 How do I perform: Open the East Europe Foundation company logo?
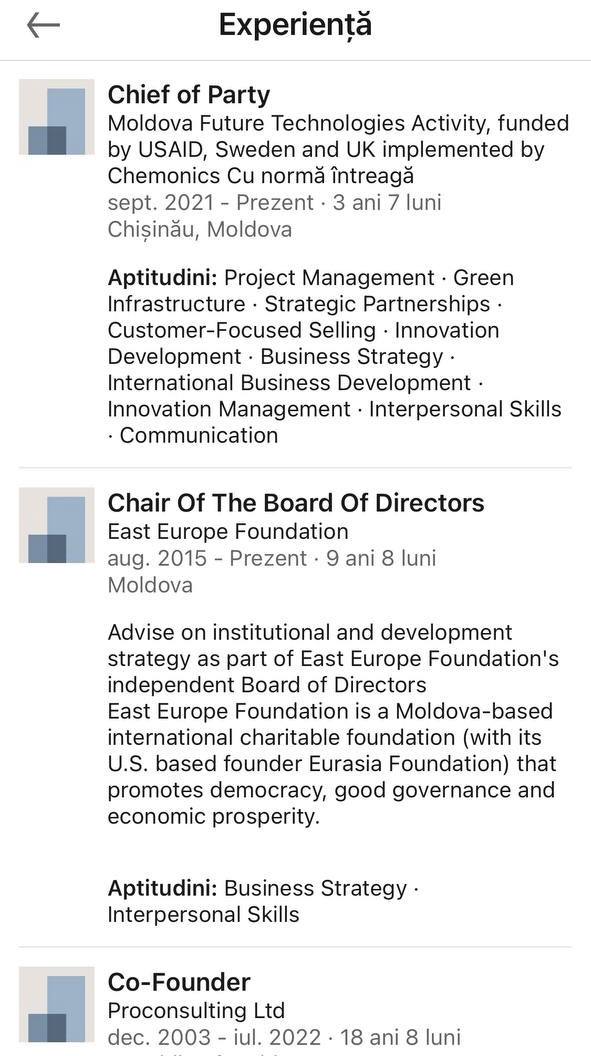point(57,525)
